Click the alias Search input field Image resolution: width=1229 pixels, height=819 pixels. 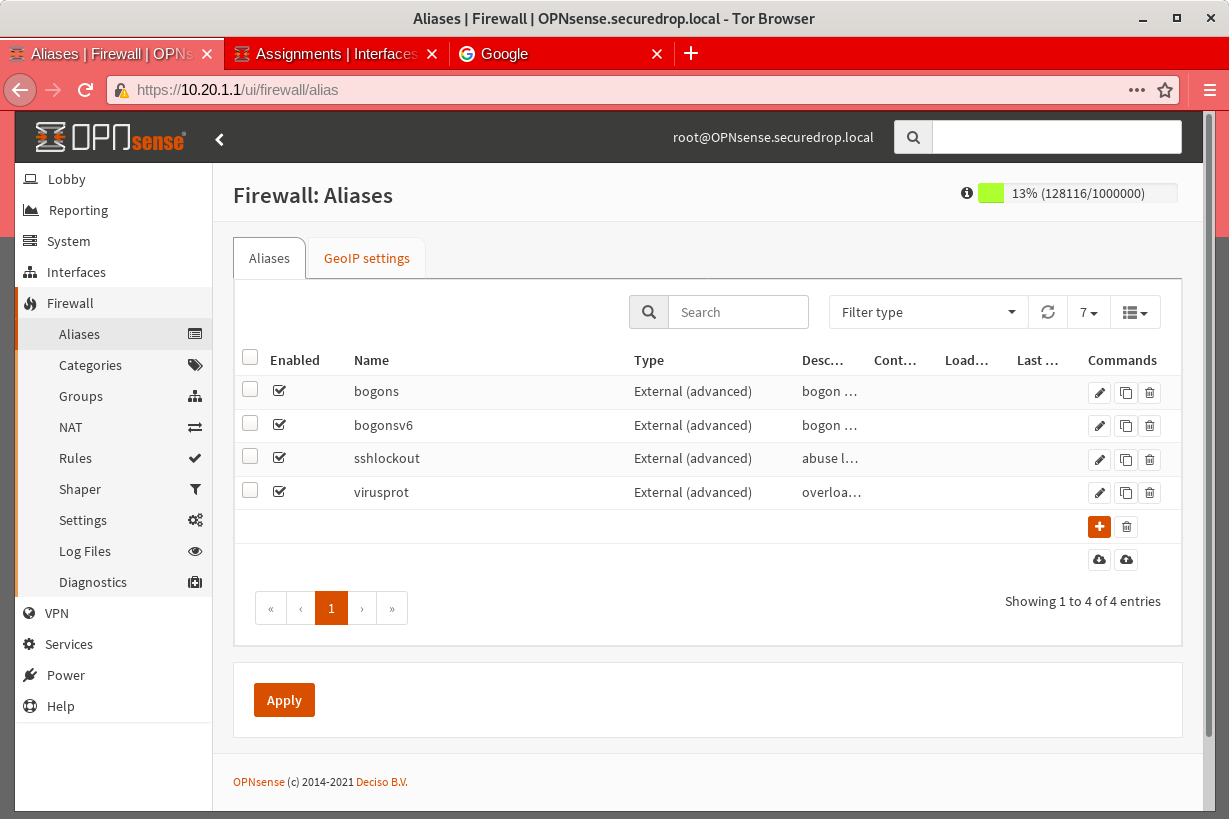coord(737,312)
